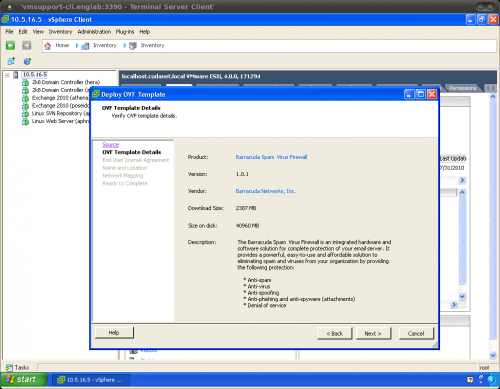This screenshot has height=389, width=500.
Task: Collapse the 10.5.16.5 tree node
Action: coord(7,75)
